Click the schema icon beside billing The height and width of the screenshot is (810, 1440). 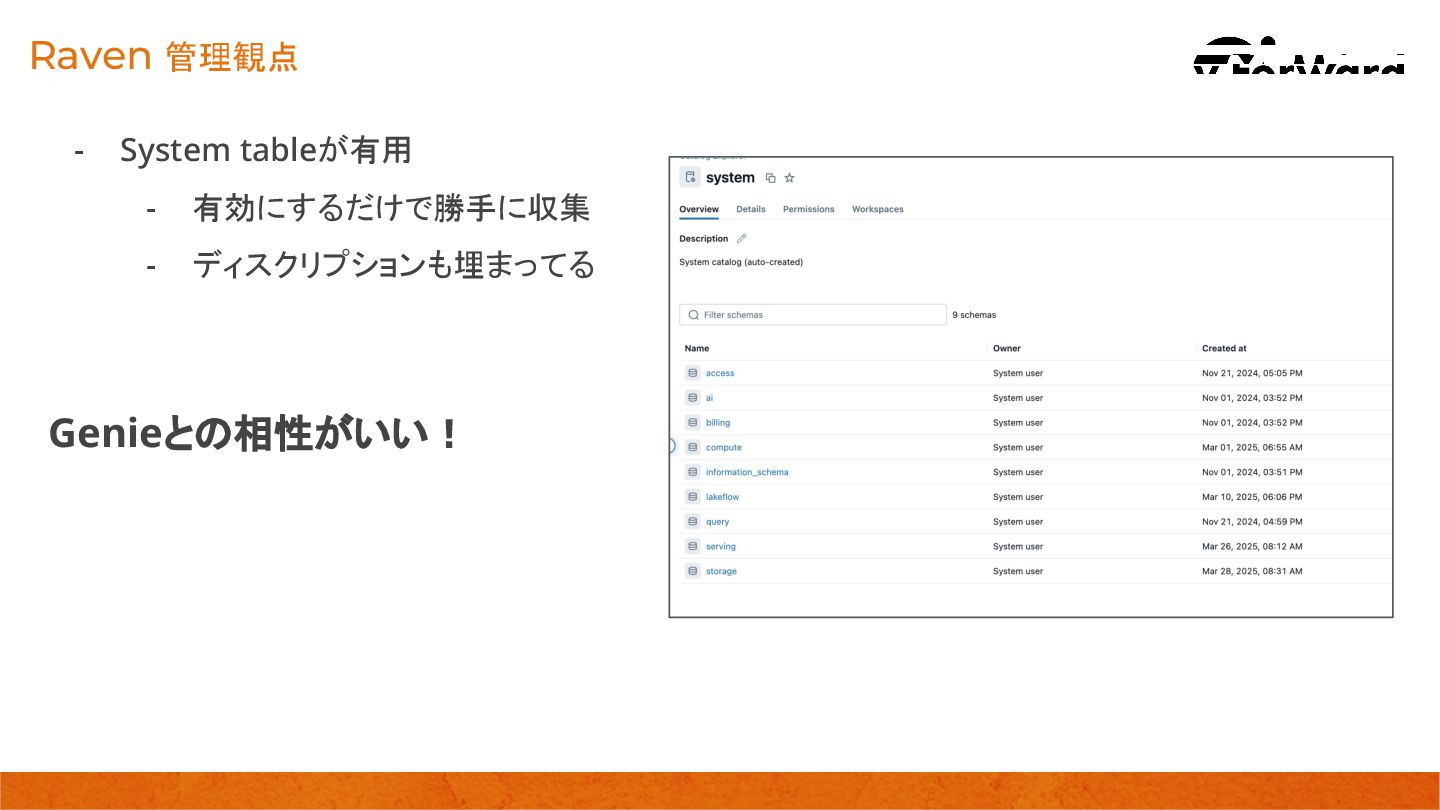click(692, 423)
